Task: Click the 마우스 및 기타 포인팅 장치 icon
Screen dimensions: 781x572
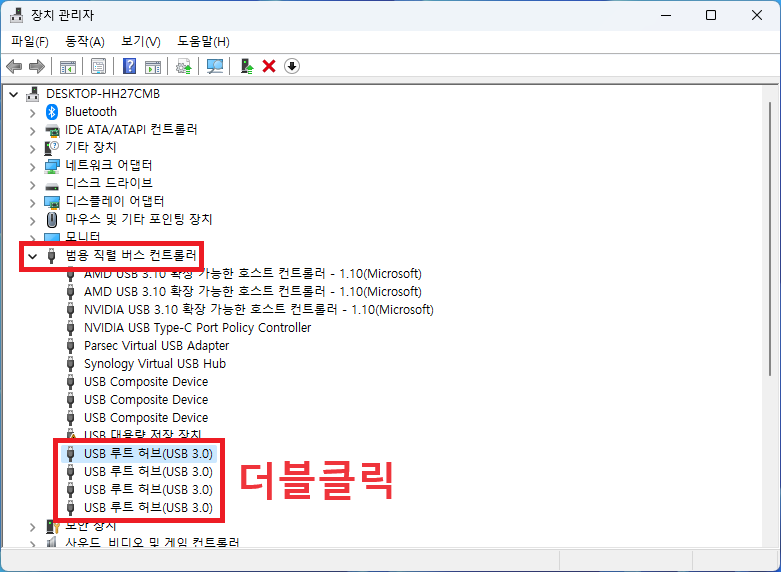Action: [52, 219]
